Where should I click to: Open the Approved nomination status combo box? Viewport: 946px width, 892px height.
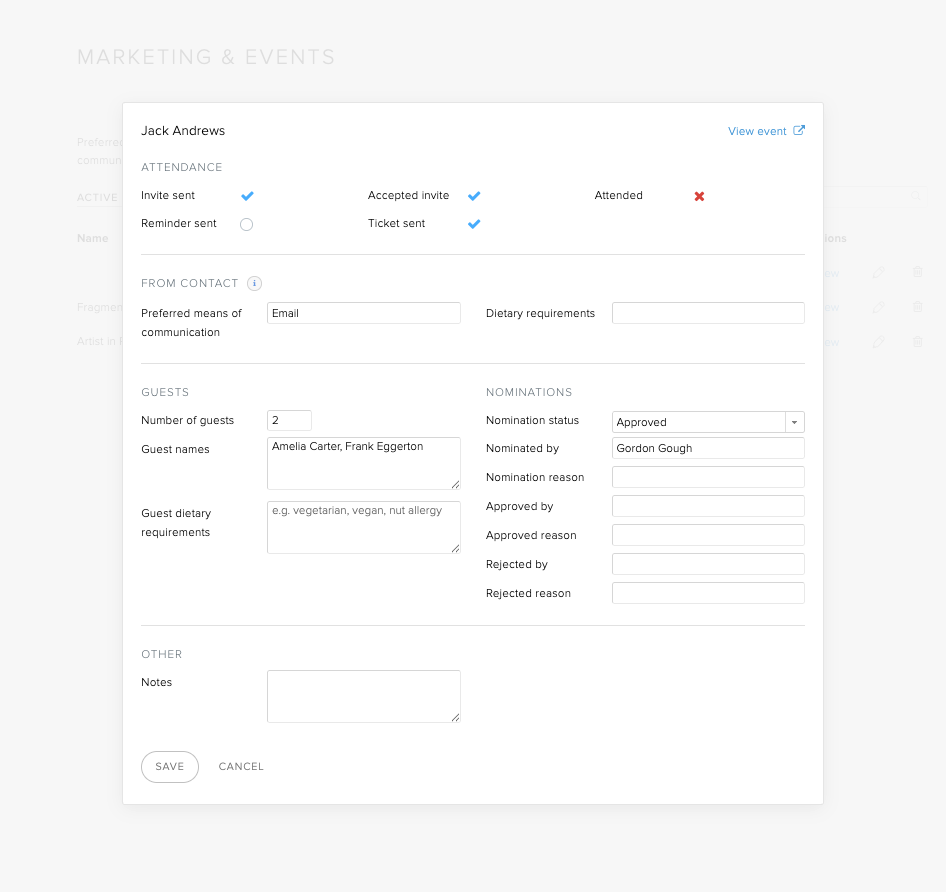pos(708,422)
